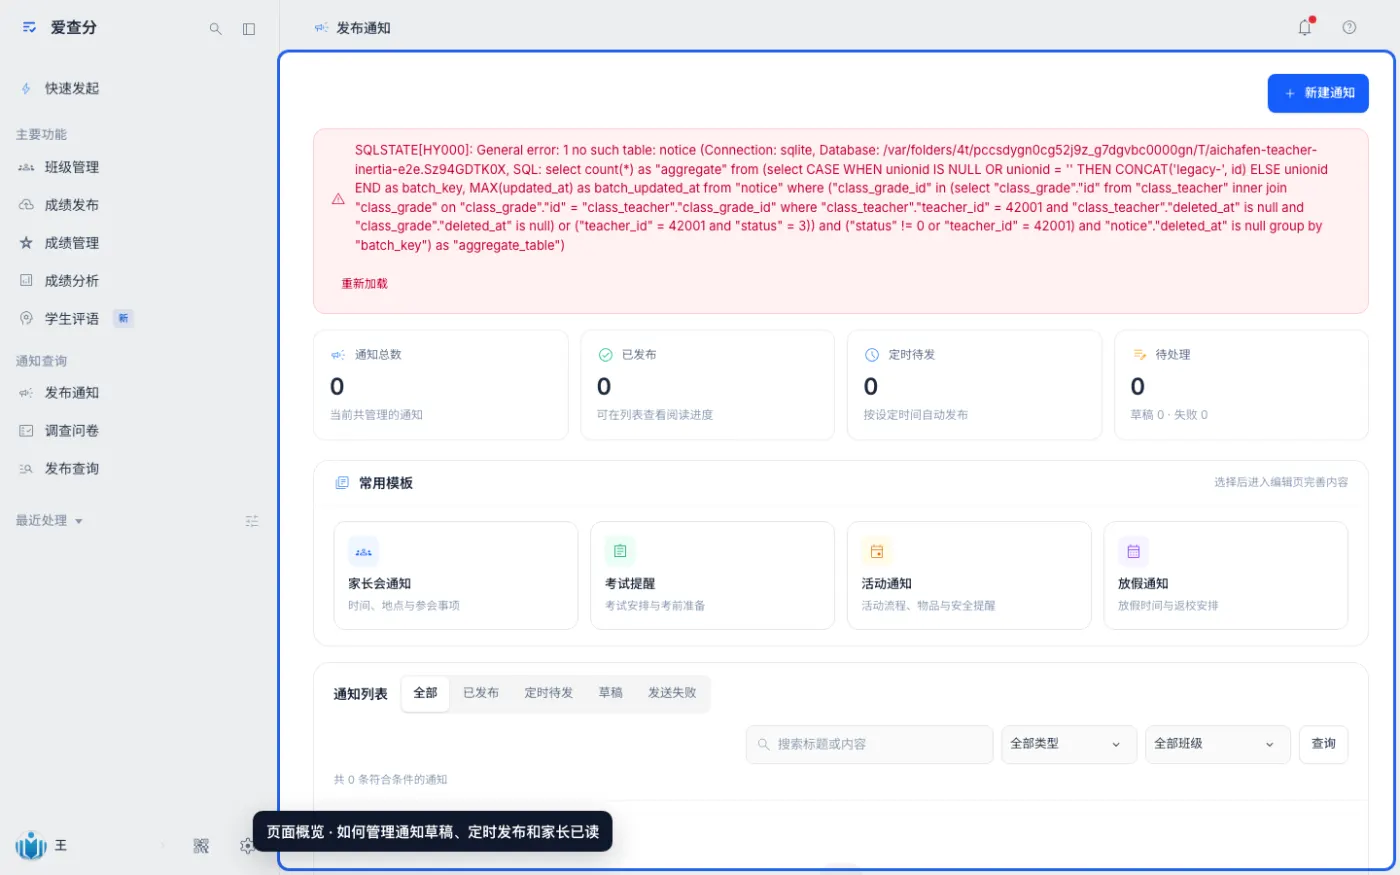Click the 通知总数 stat card

click(x=441, y=385)
